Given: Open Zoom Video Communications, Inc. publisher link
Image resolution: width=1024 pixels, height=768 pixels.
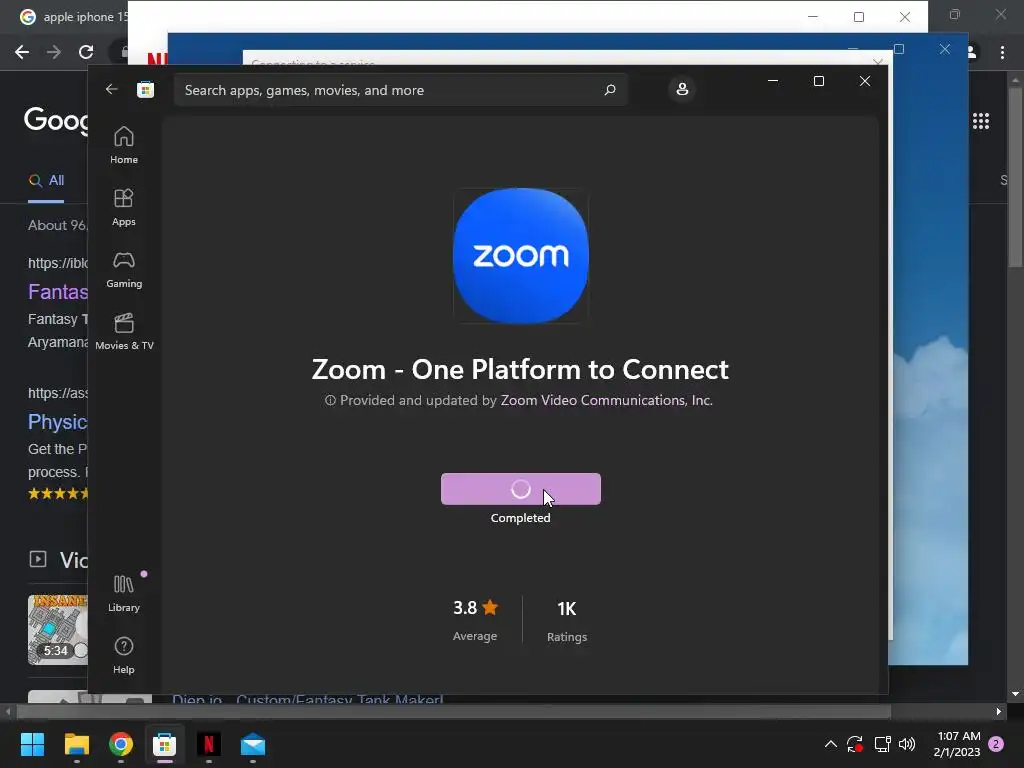Looking at the screenshot, I should pyautogui.click(x=606, y=400).
